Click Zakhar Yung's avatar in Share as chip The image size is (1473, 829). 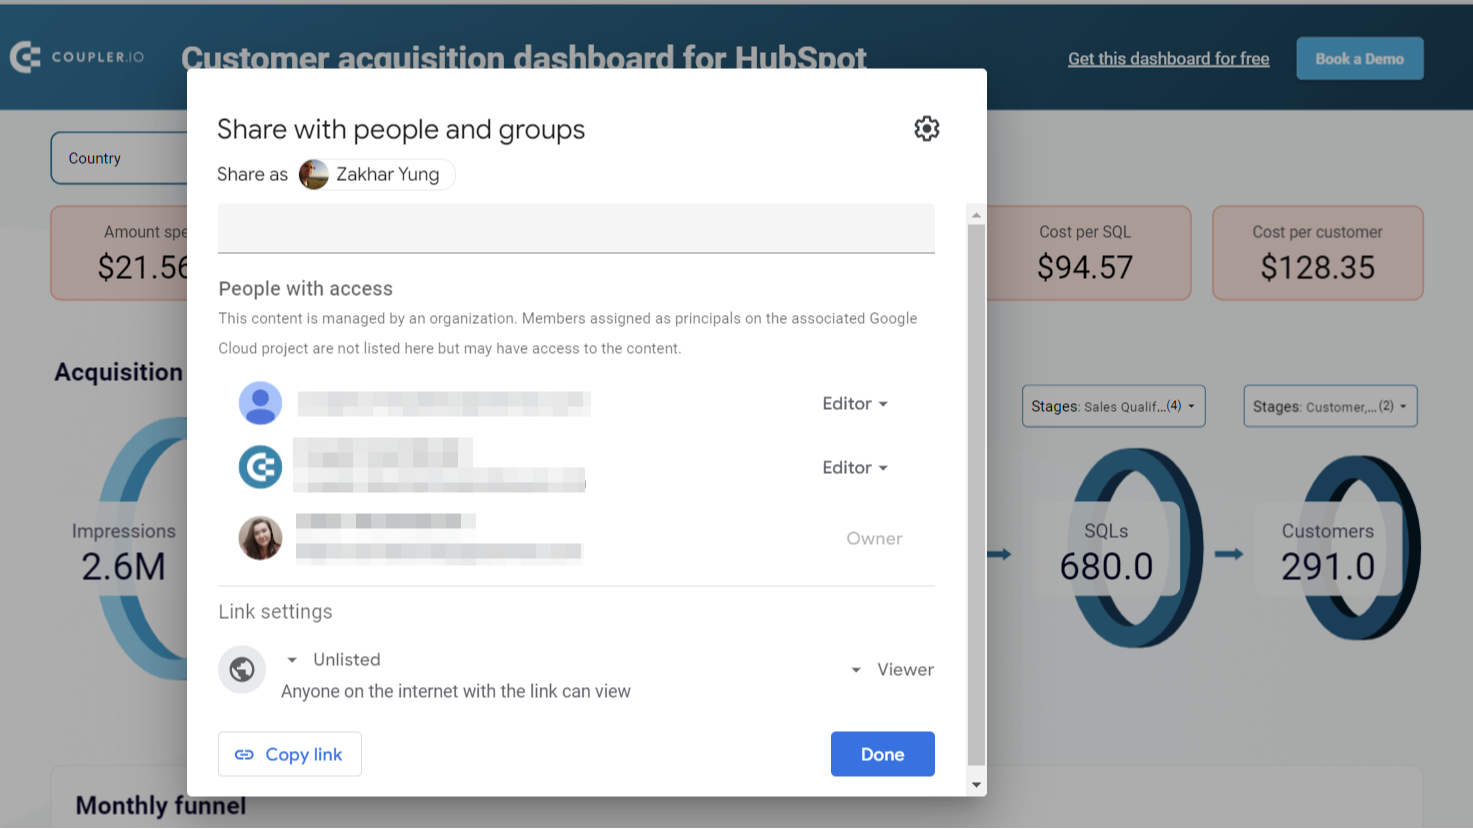314,175
